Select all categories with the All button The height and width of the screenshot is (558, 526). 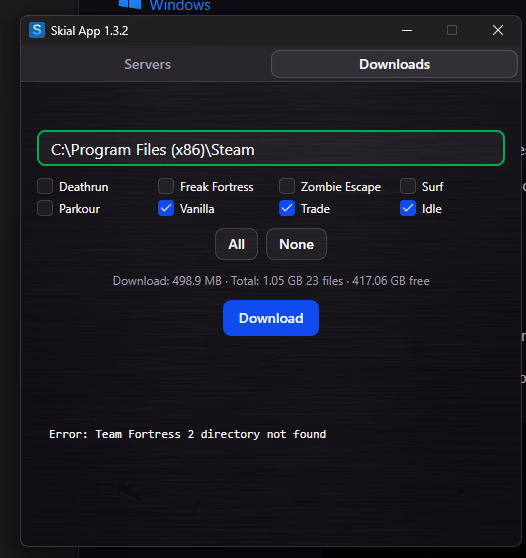click(236, 244)
